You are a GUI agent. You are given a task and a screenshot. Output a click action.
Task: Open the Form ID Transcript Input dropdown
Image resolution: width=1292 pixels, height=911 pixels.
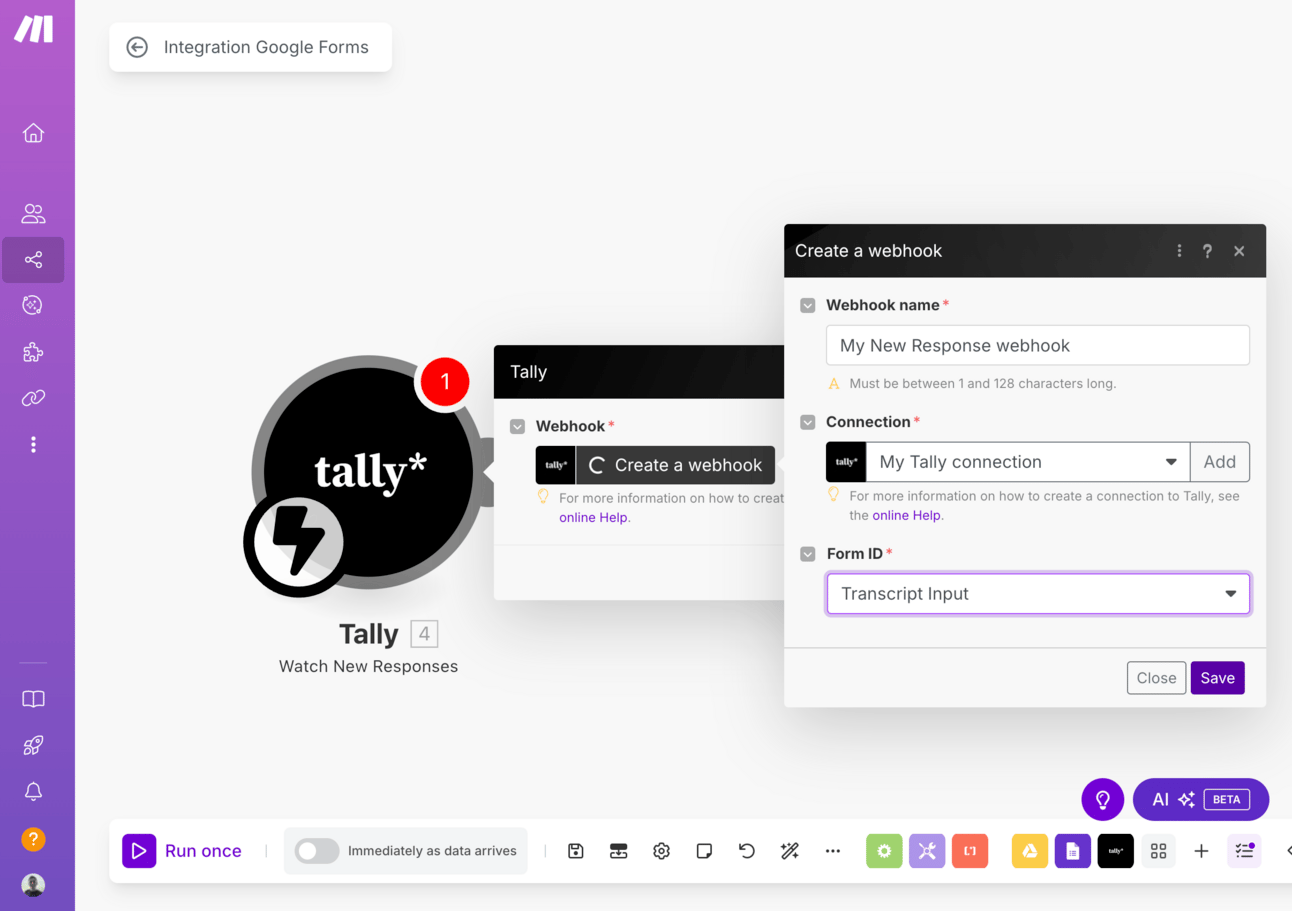pyautogui.click(x=1038, y=594)
